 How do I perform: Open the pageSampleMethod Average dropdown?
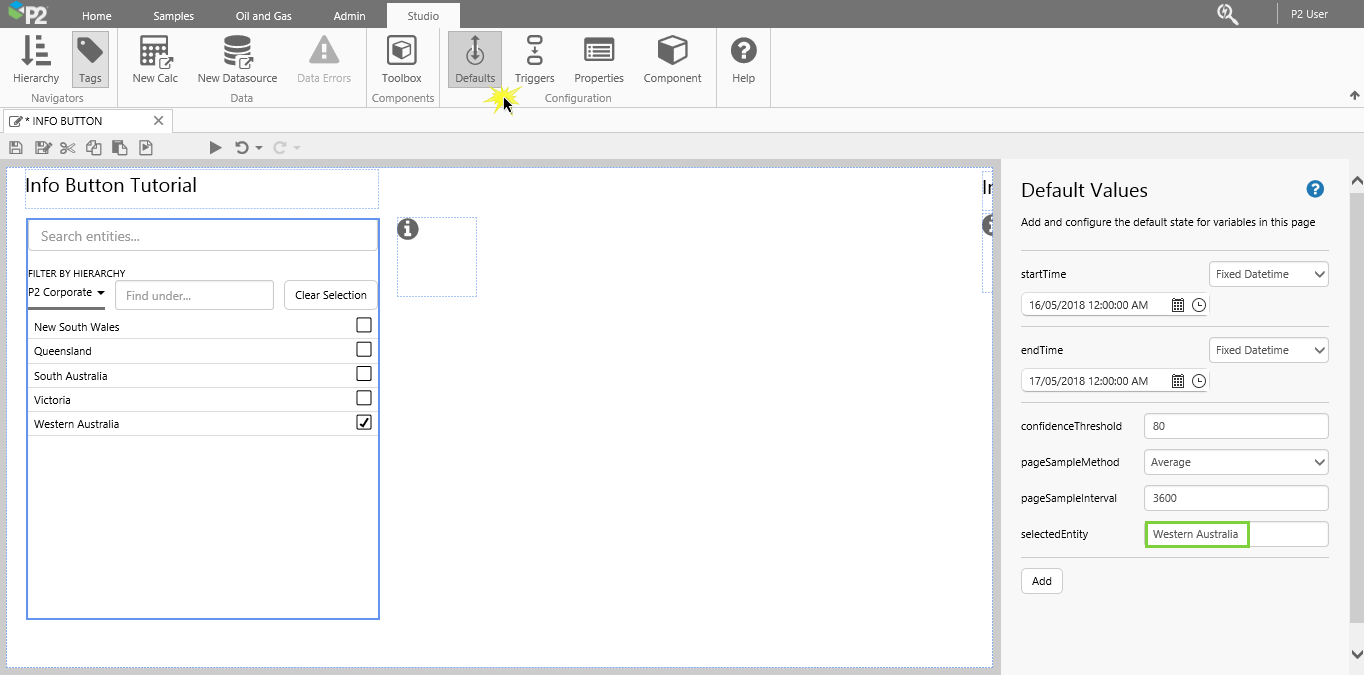click(x=1236, y=462)
